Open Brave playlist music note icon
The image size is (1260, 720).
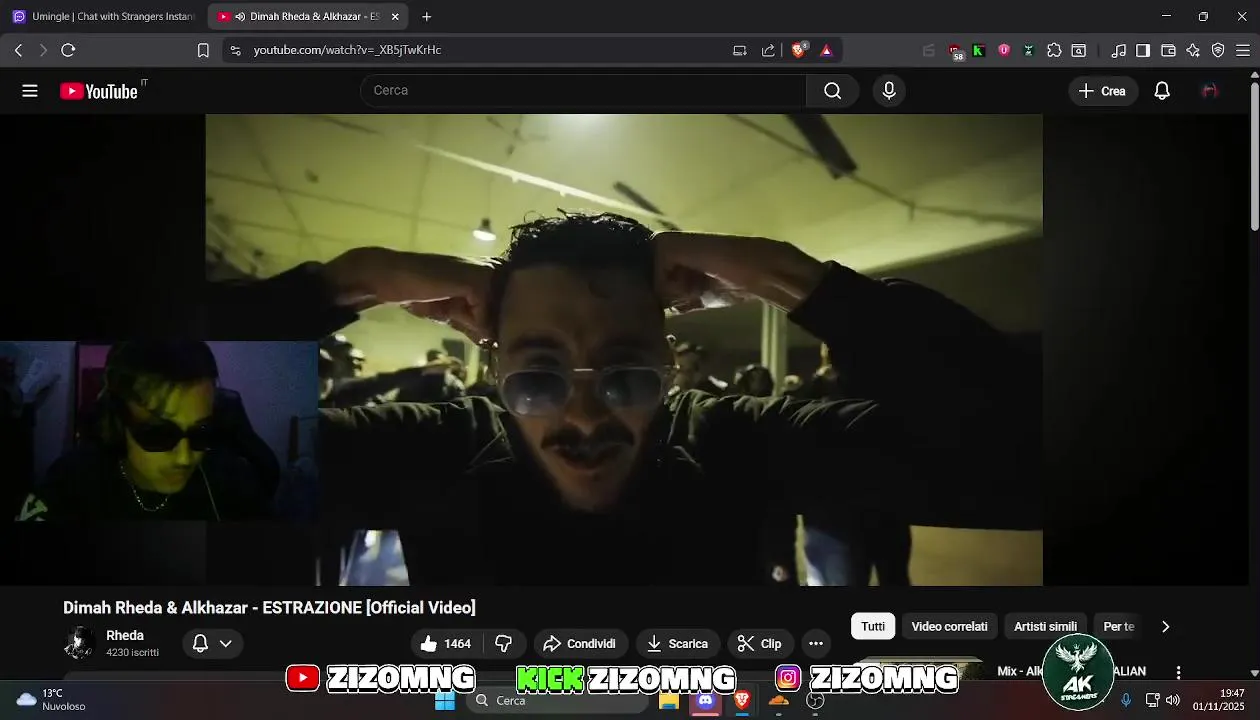(x=1119, y=50)
